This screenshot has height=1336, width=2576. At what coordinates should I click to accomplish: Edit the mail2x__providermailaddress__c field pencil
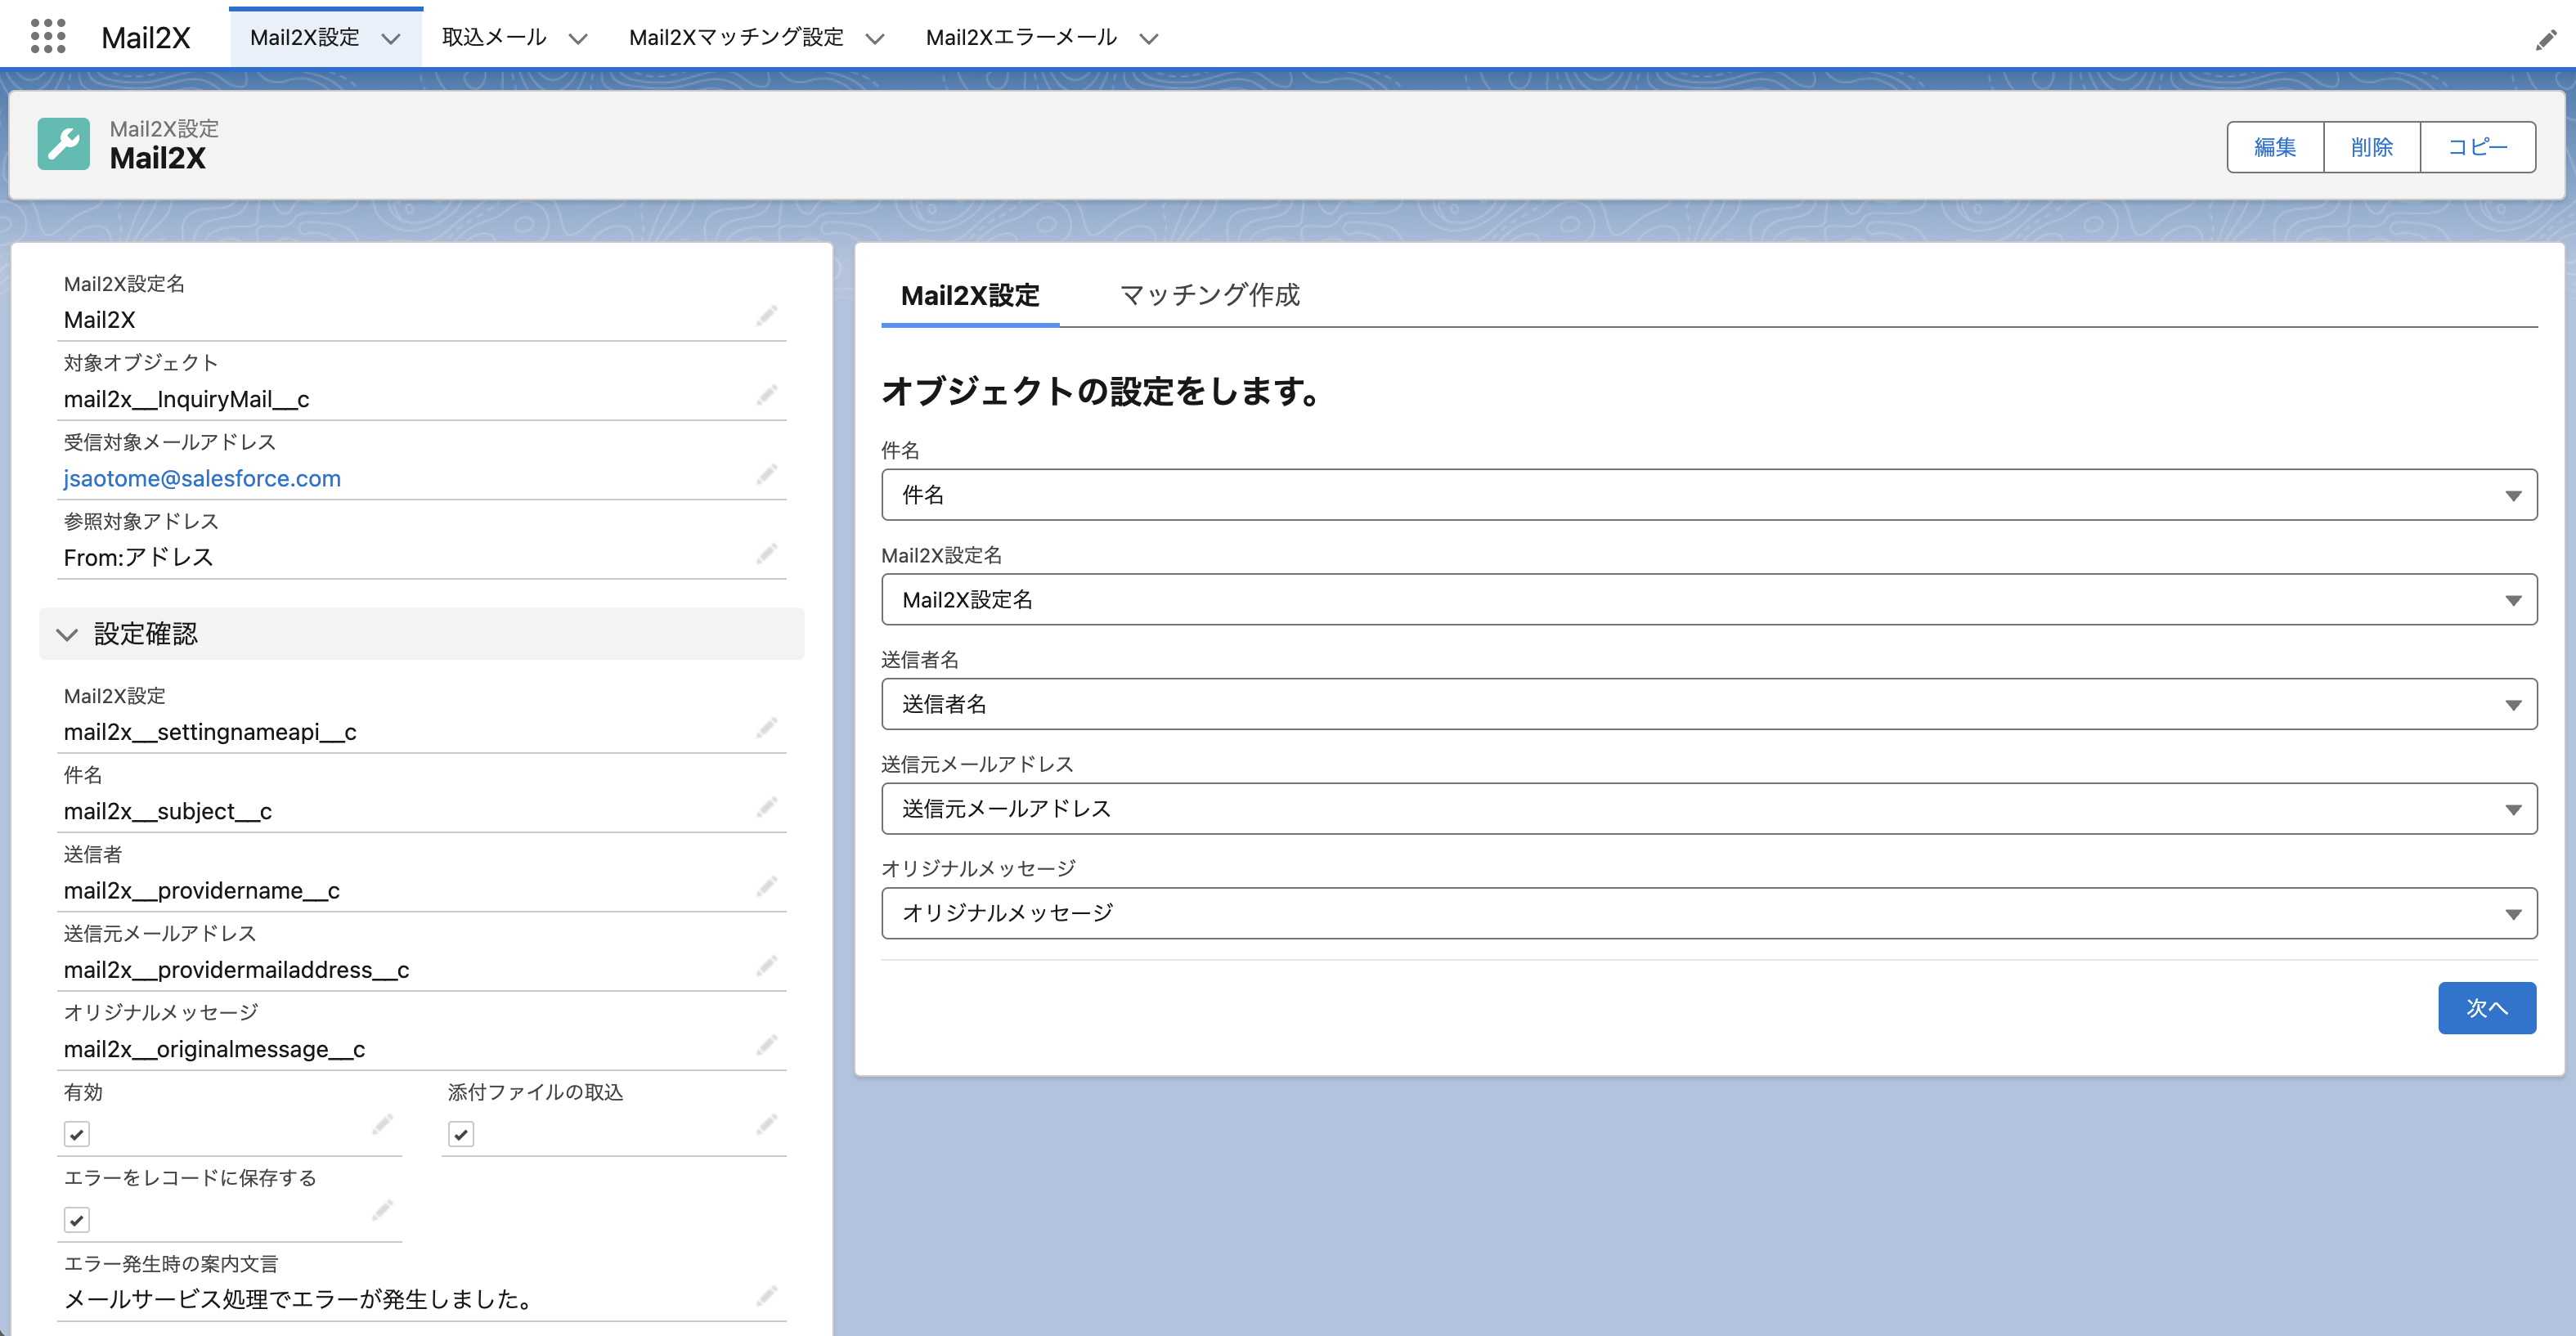coord(767,966)
